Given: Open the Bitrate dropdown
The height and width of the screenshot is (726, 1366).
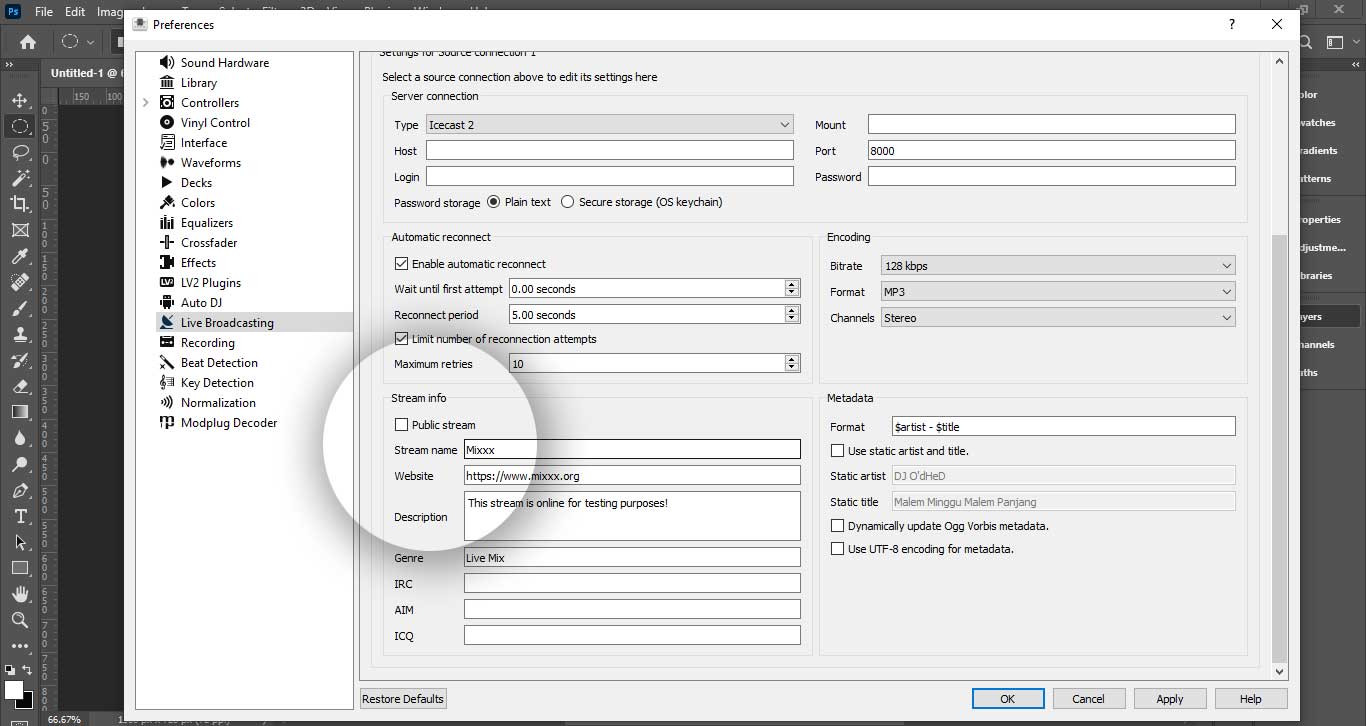Looking at the screenshot, I should coord(1058,266).
